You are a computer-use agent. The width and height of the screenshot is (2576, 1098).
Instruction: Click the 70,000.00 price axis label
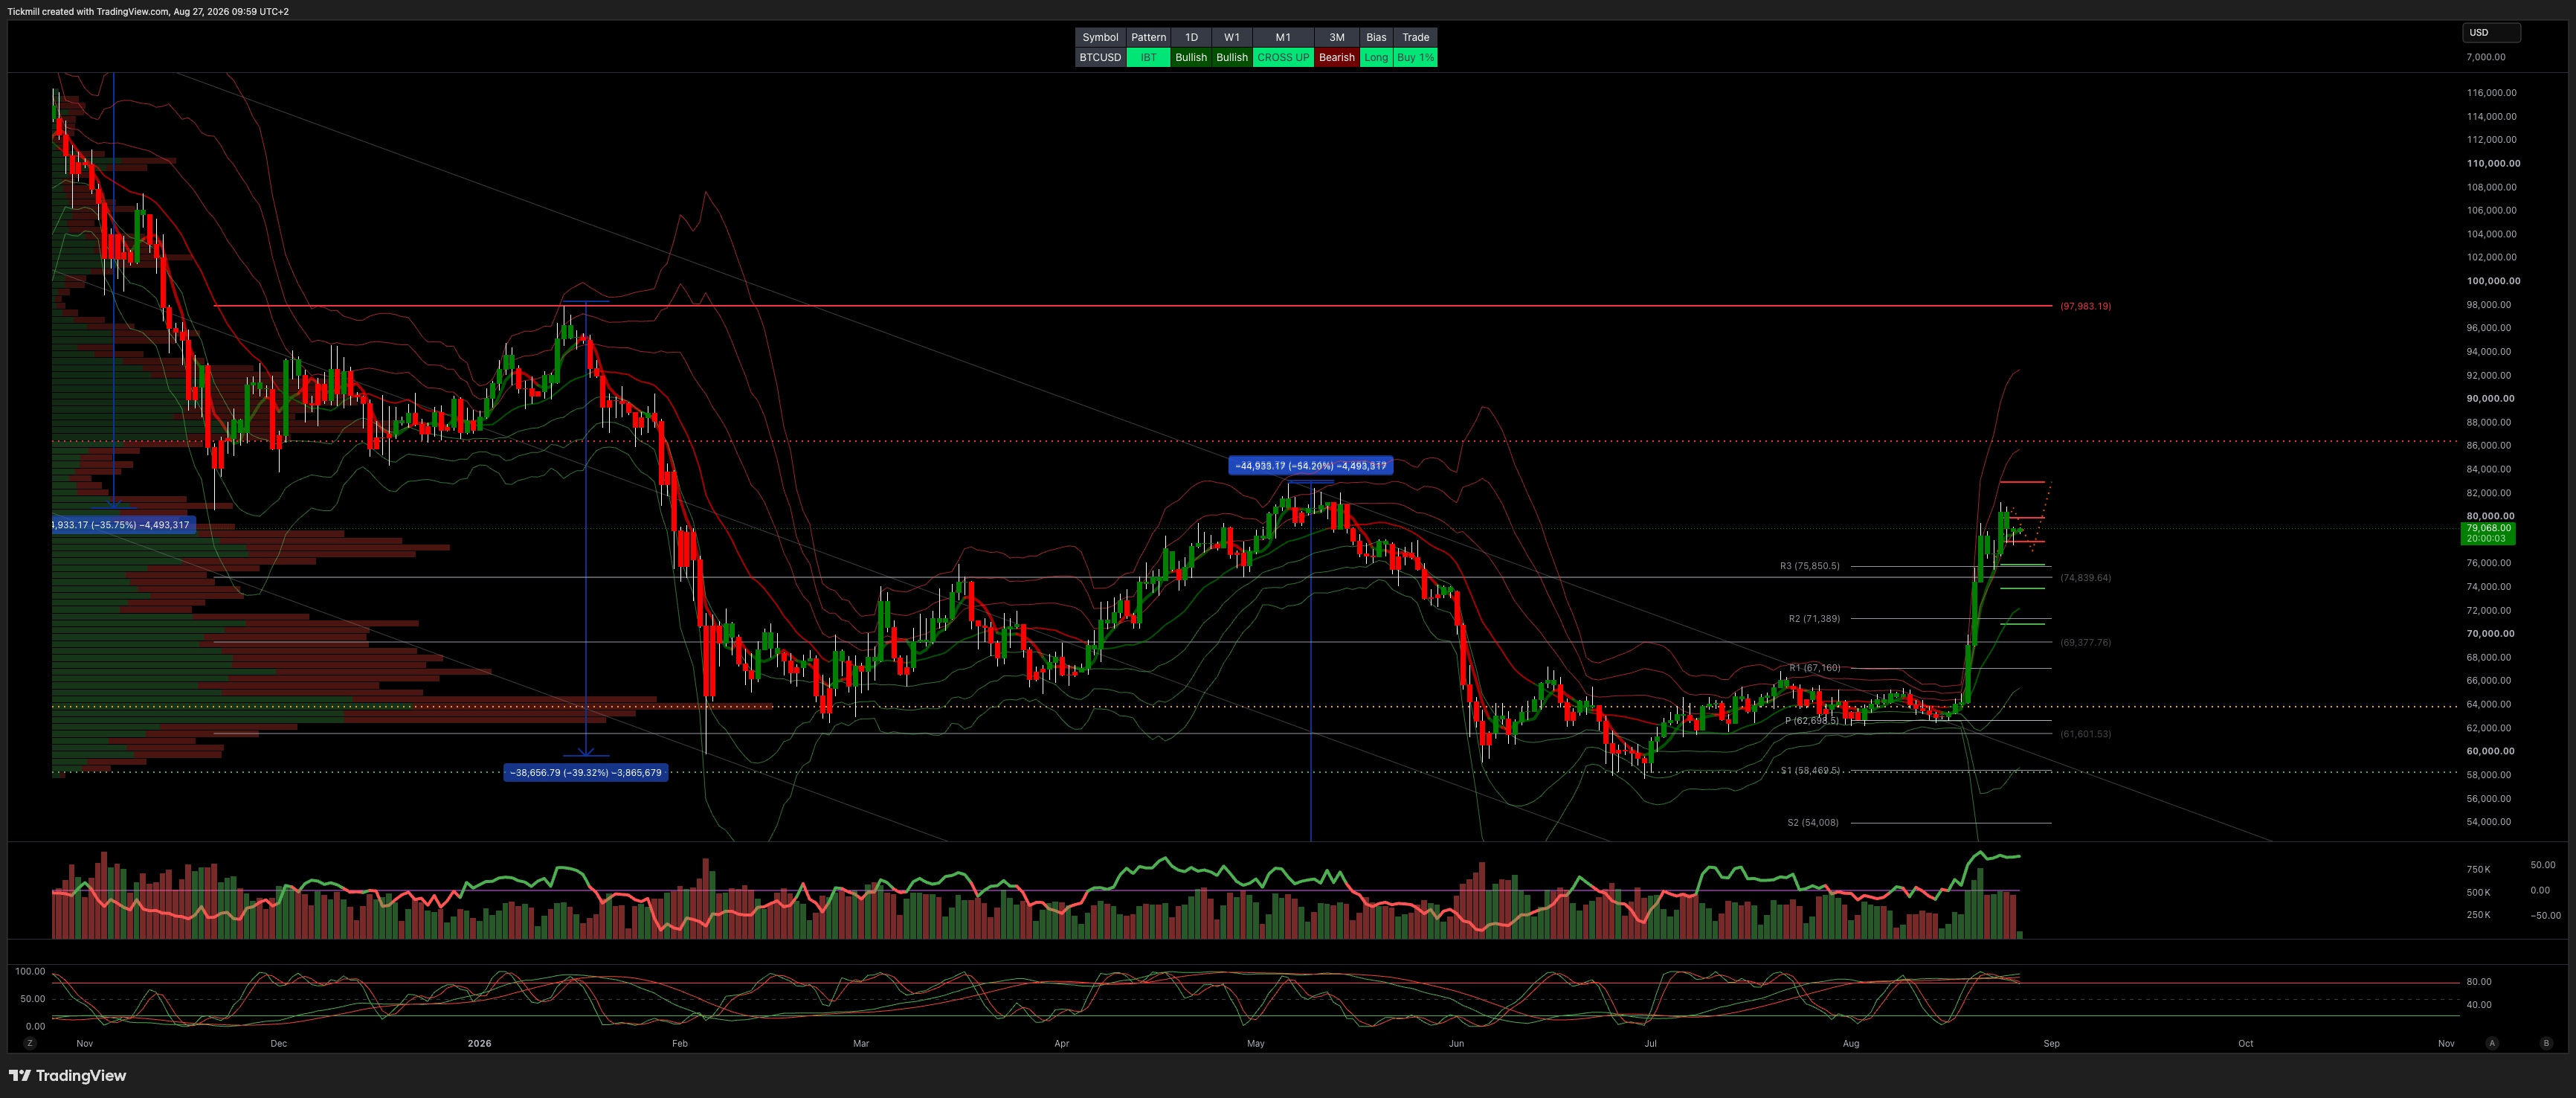(x=2490, y=633)
